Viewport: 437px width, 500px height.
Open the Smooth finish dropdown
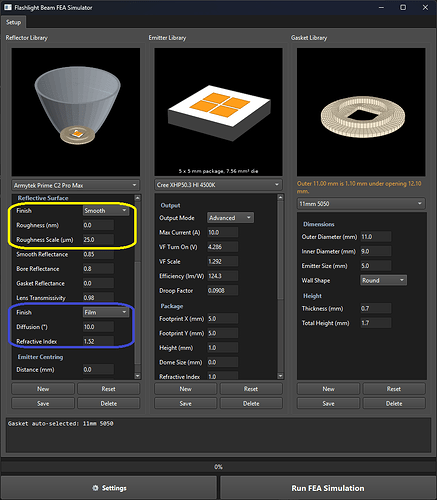coord(106,211)
